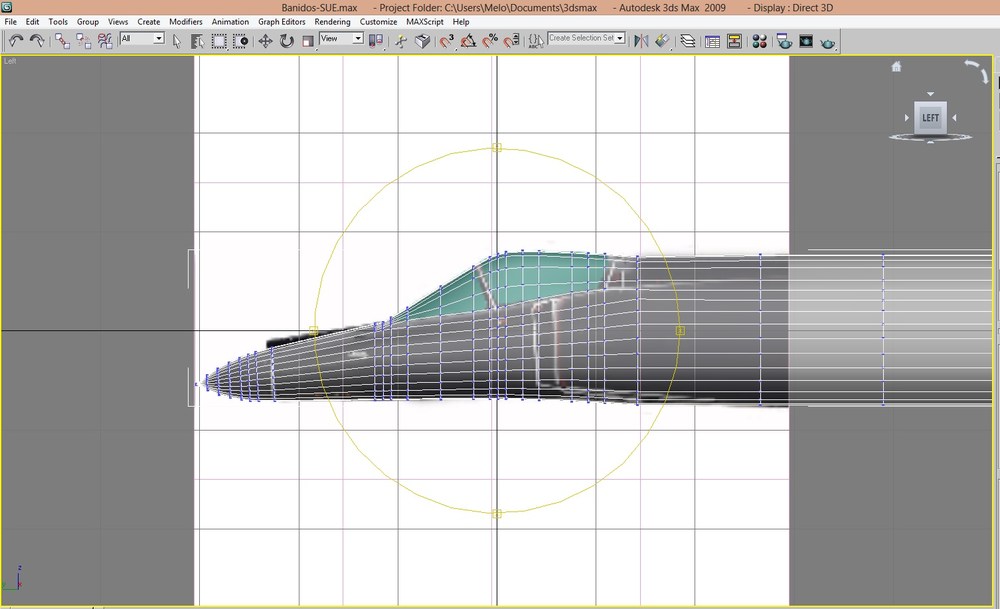Toggle the 3D Snaps magnet
This screenshot has width=1000, height=609.
click(x=446, y=41)
